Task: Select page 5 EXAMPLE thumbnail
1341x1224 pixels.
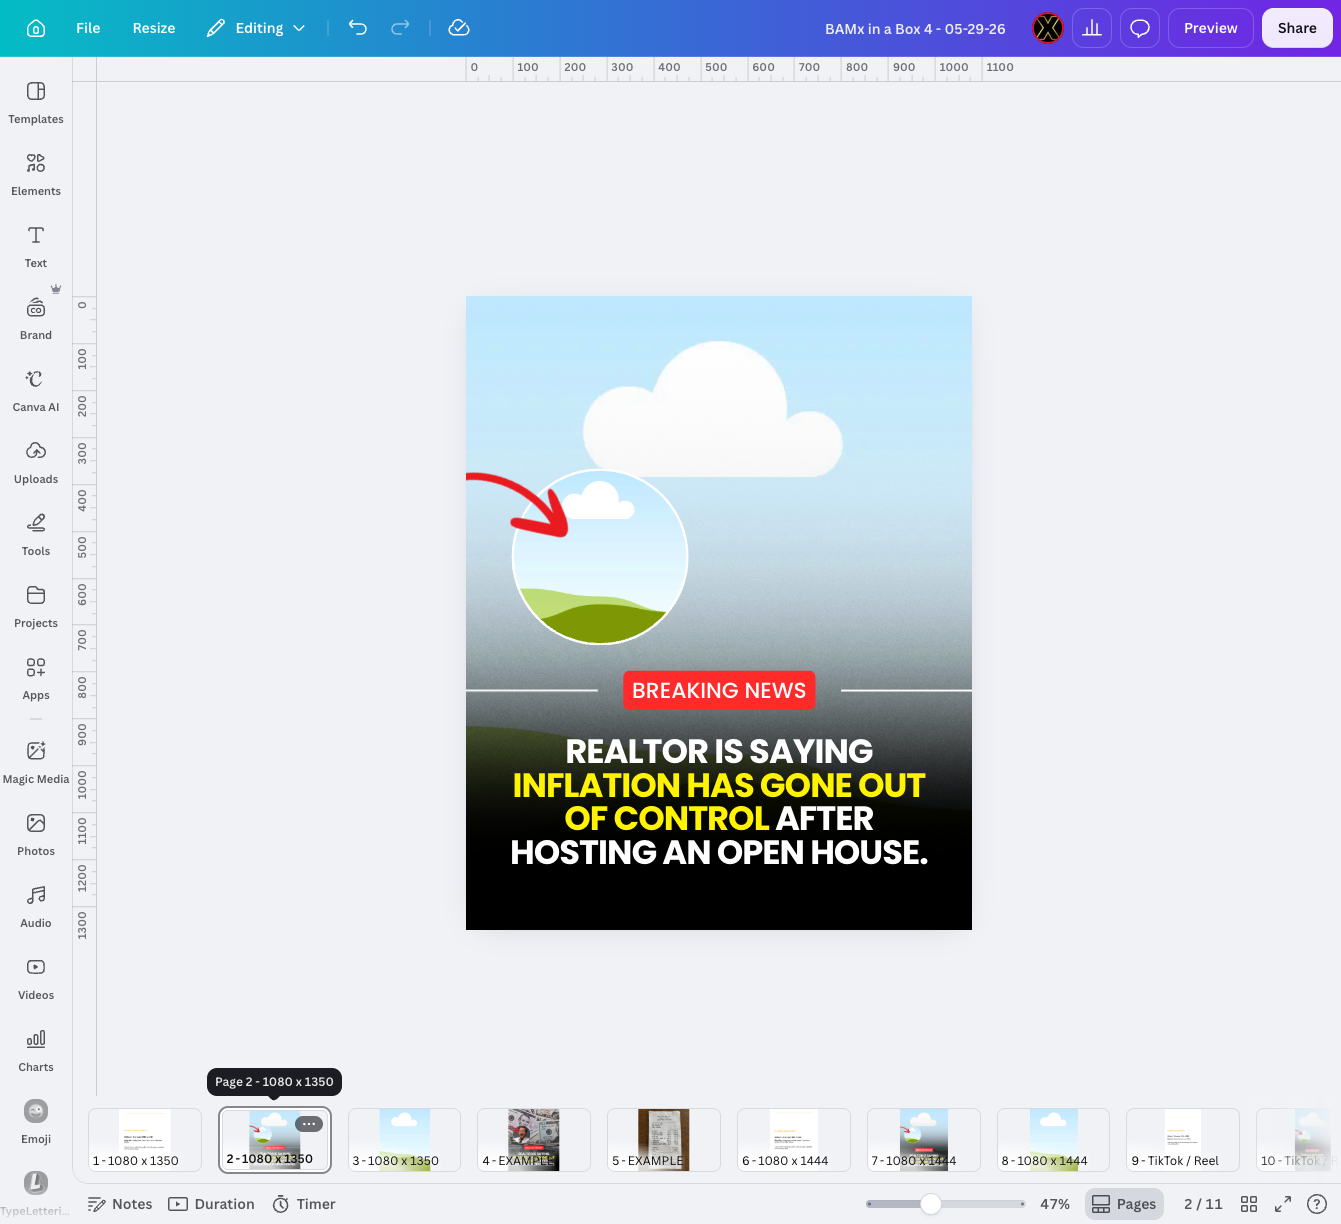Action: point(664,1140)
